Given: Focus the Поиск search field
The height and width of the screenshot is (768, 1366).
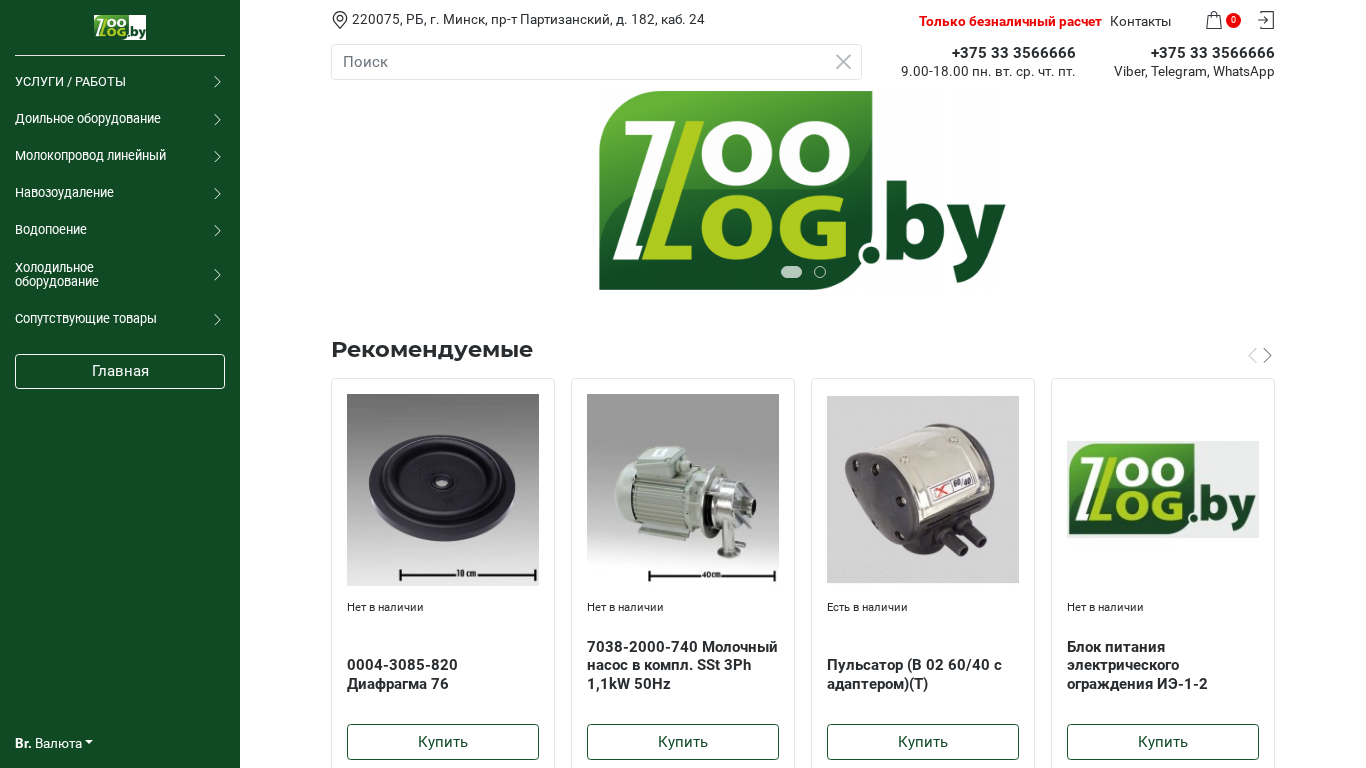Looking at the screenshot, I should [x=596, y=62].
